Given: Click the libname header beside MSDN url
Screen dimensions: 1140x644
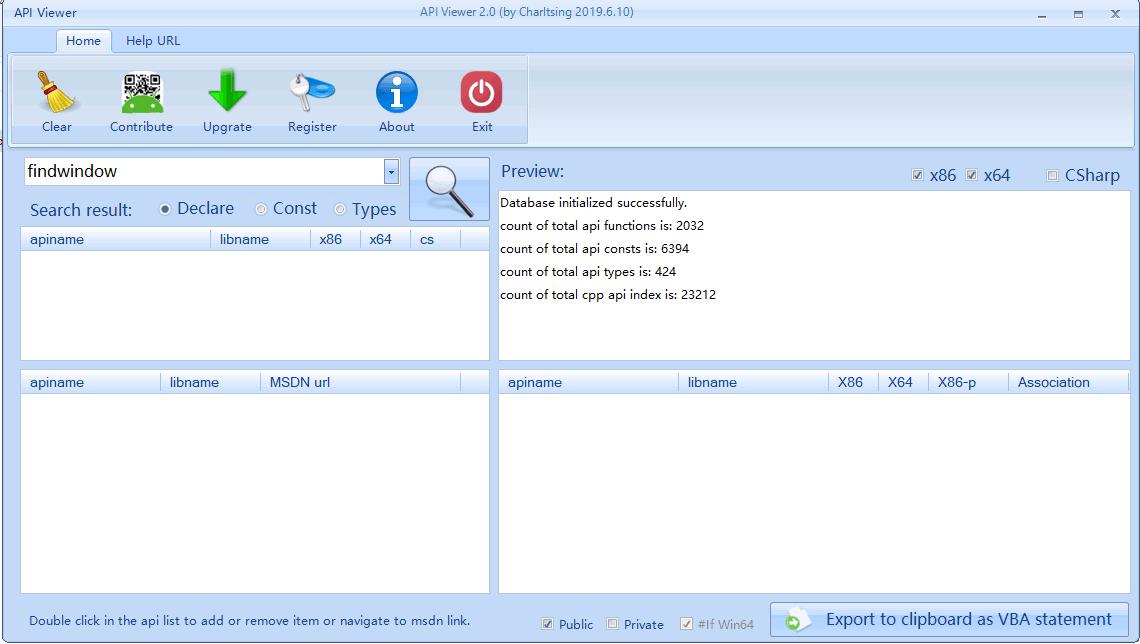Looking at the screenshot, I should point(211,383).
